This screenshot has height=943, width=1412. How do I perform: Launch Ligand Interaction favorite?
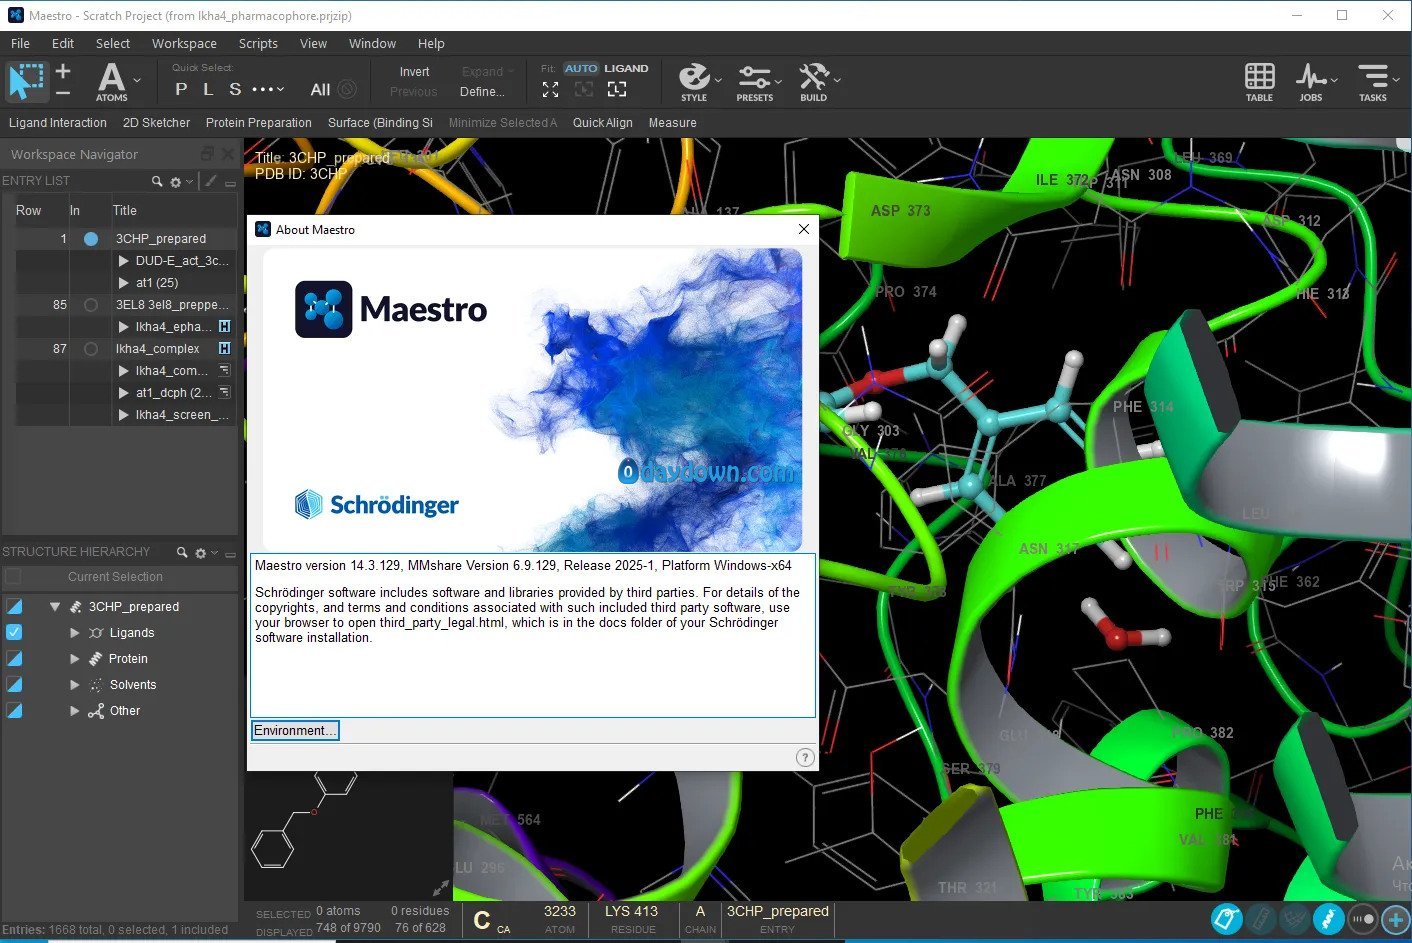58,122
